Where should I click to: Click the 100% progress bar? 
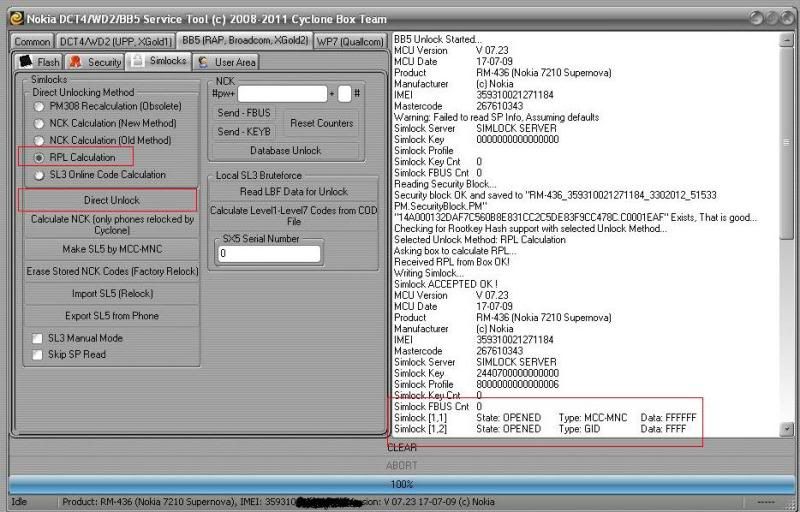(x=400, y=484)
